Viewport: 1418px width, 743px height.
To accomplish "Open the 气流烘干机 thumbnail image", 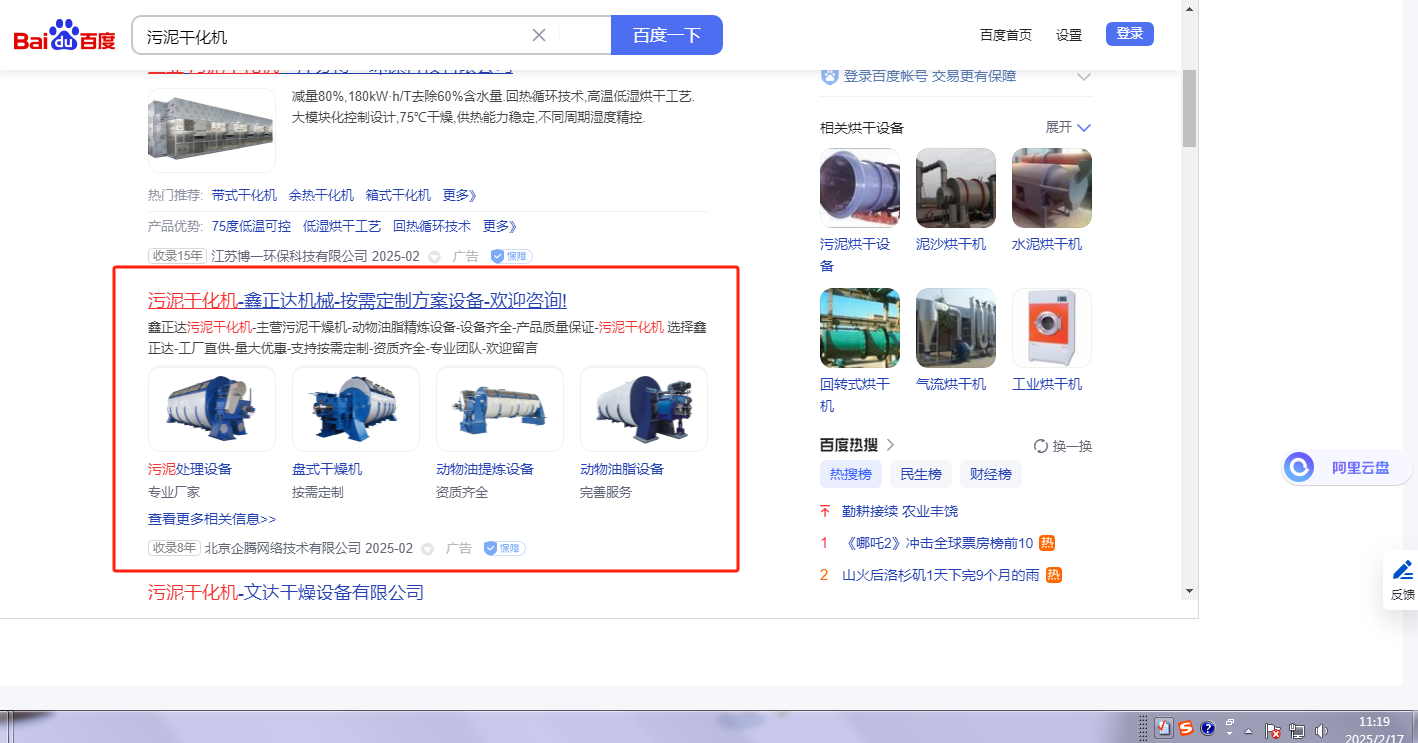I will [x=956, y=328].
